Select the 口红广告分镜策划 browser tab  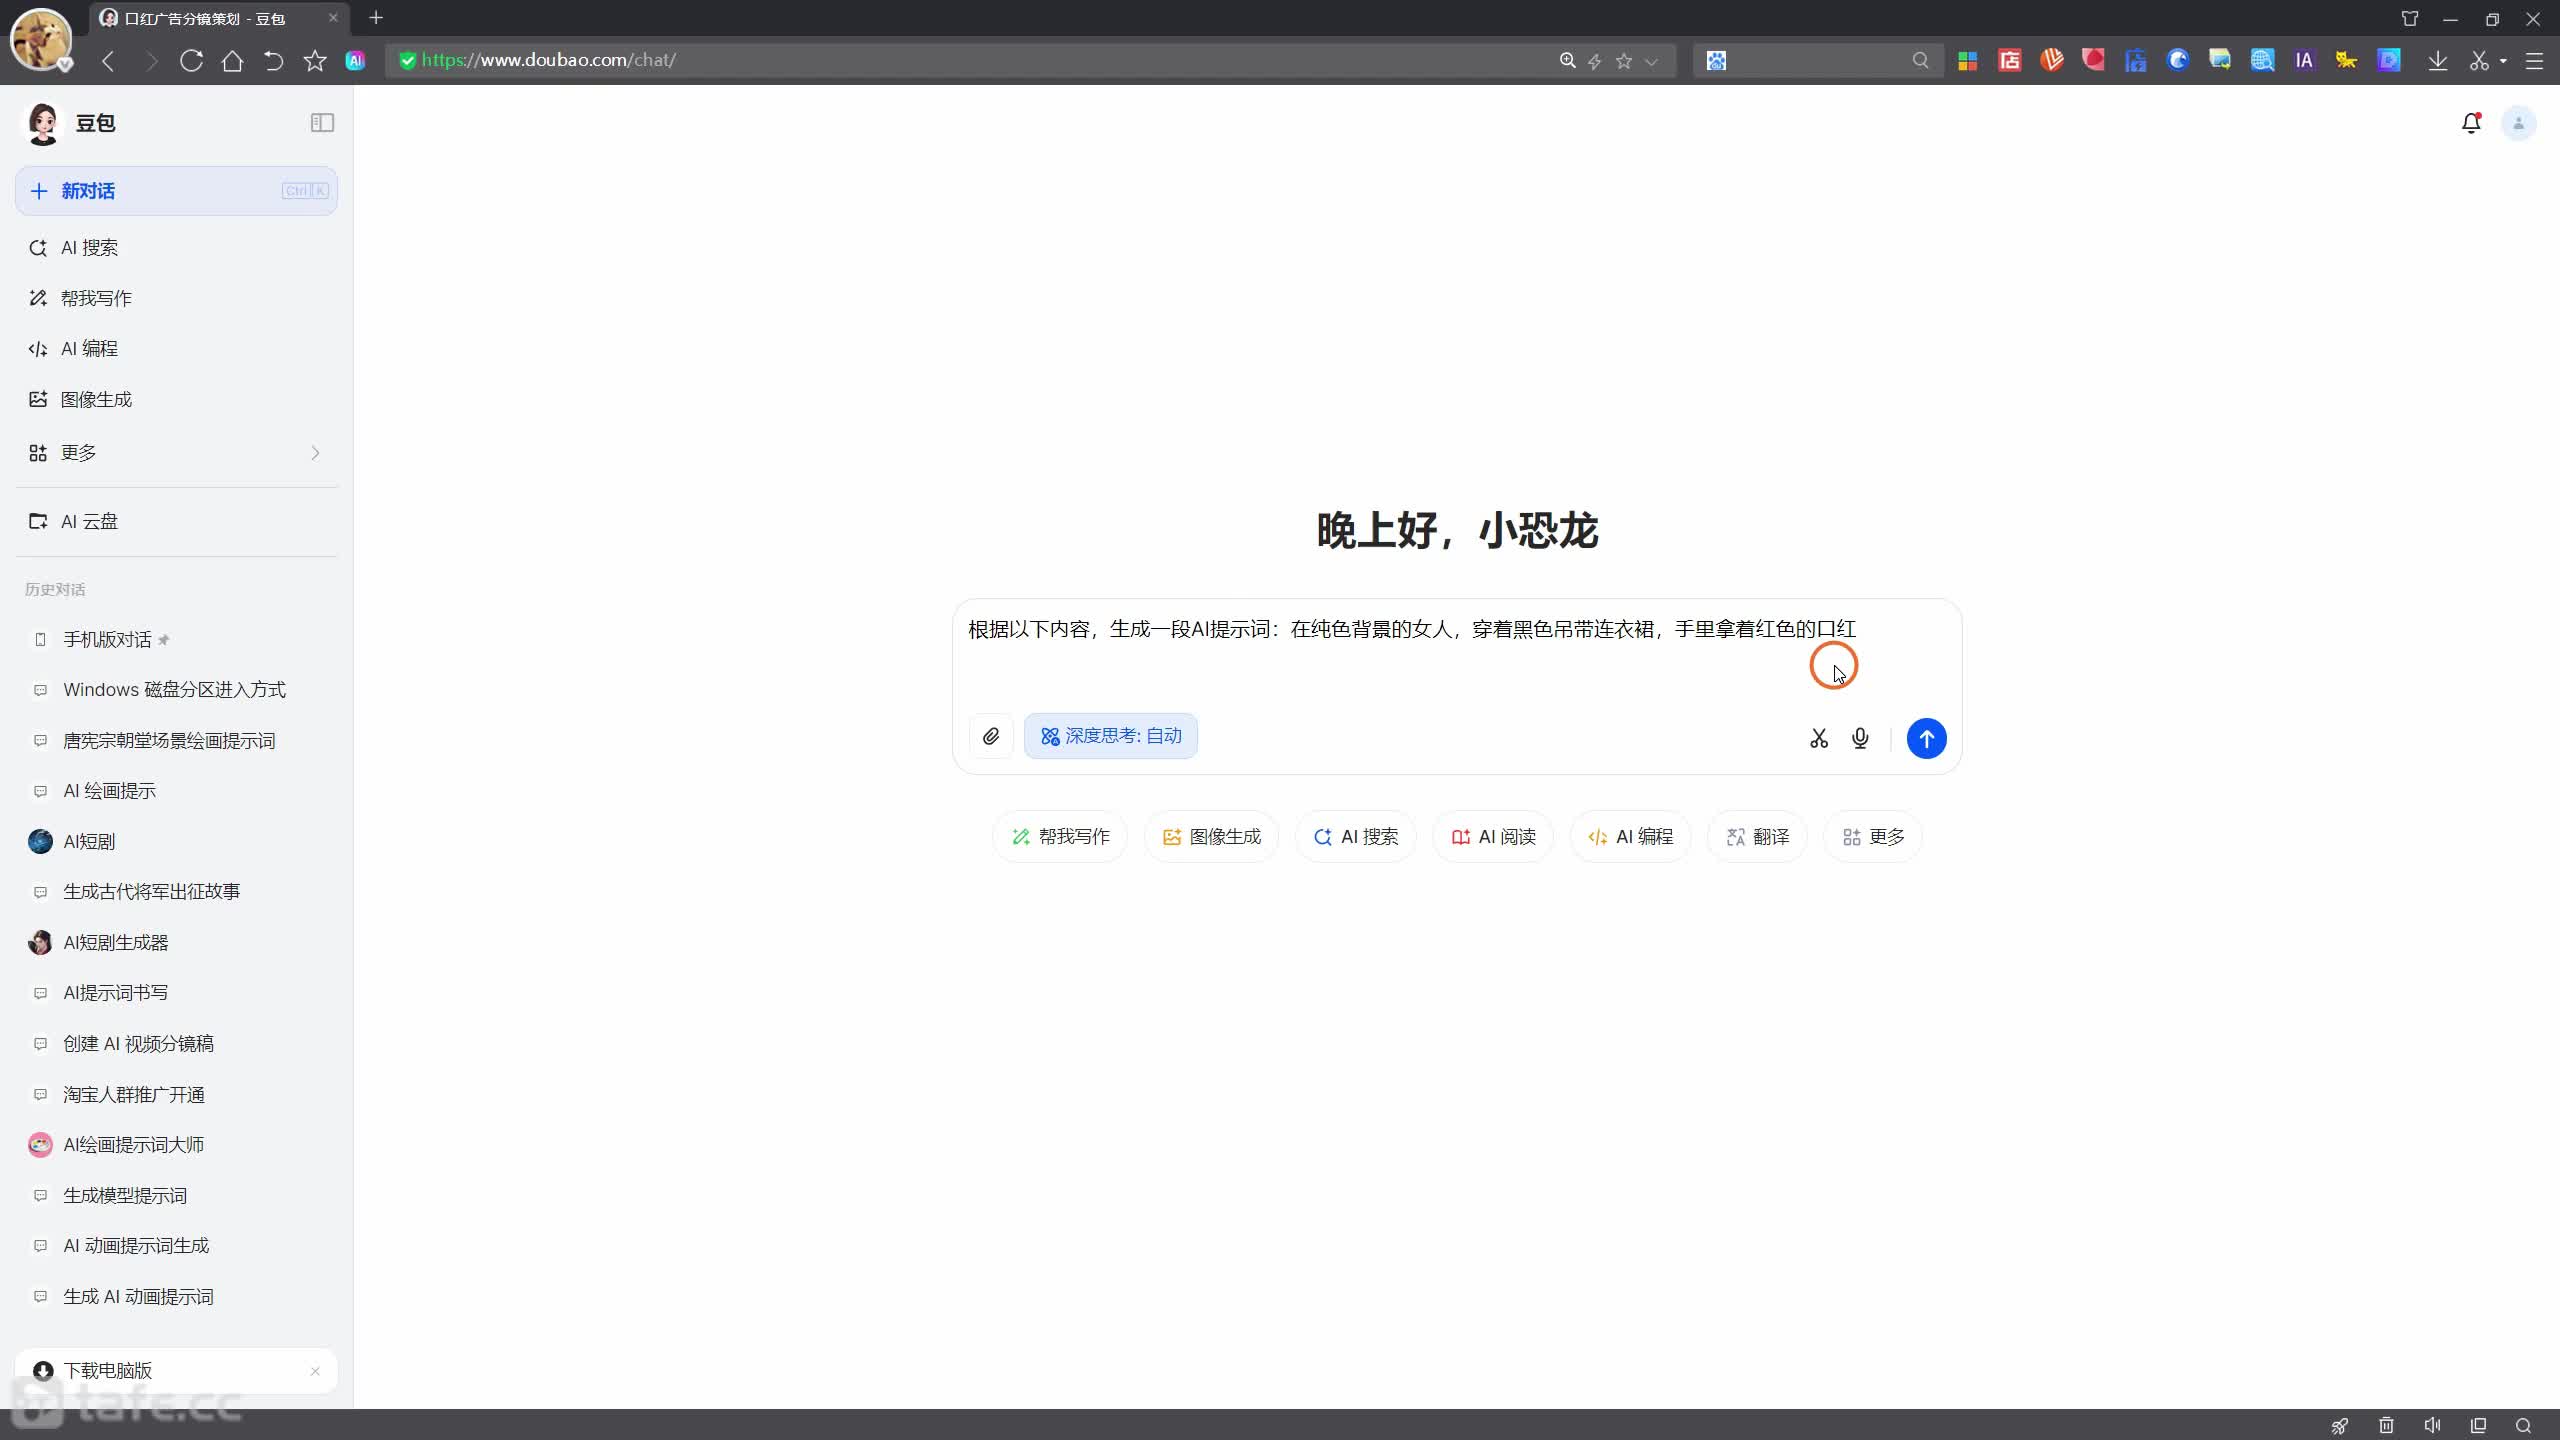pos(218,18)
